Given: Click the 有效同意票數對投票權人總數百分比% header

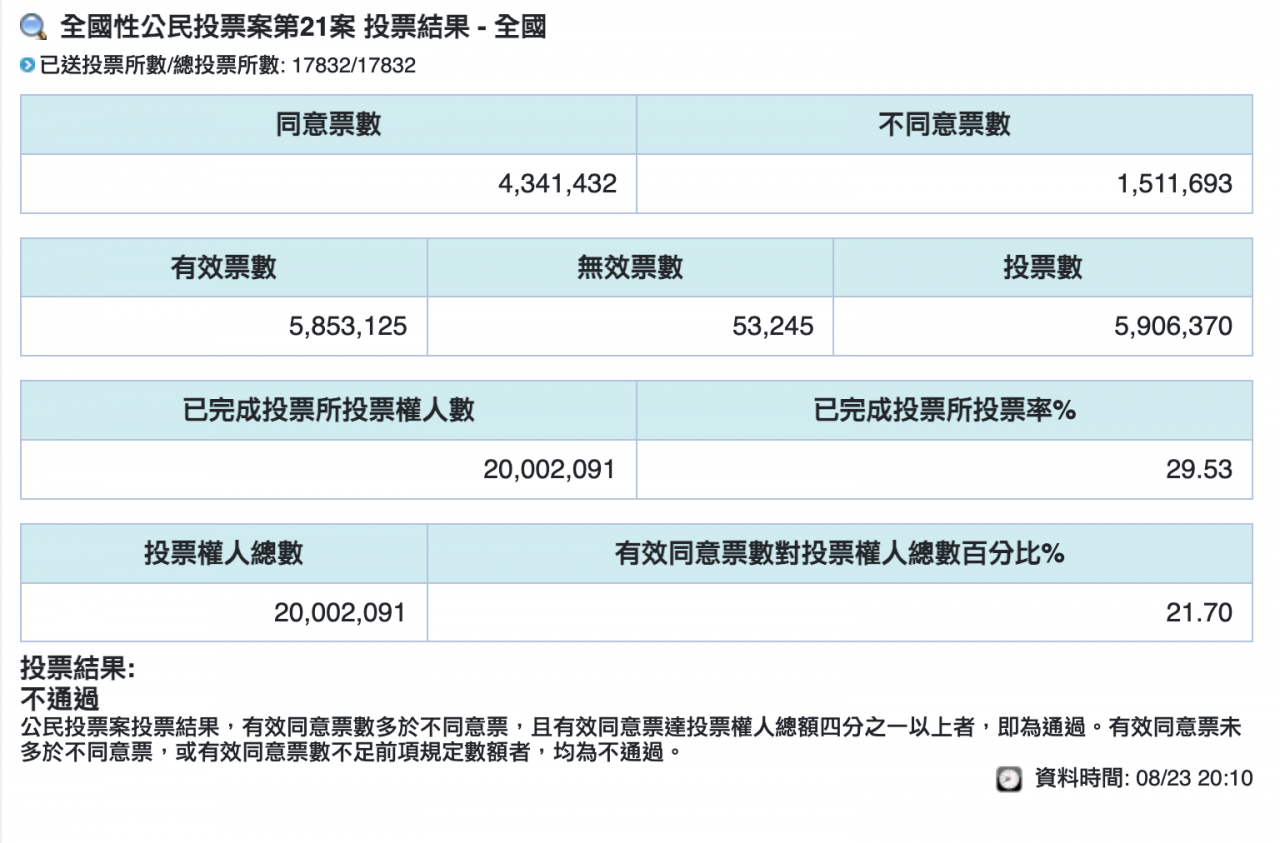Looking at the screenshot, I should coord(839,554).
